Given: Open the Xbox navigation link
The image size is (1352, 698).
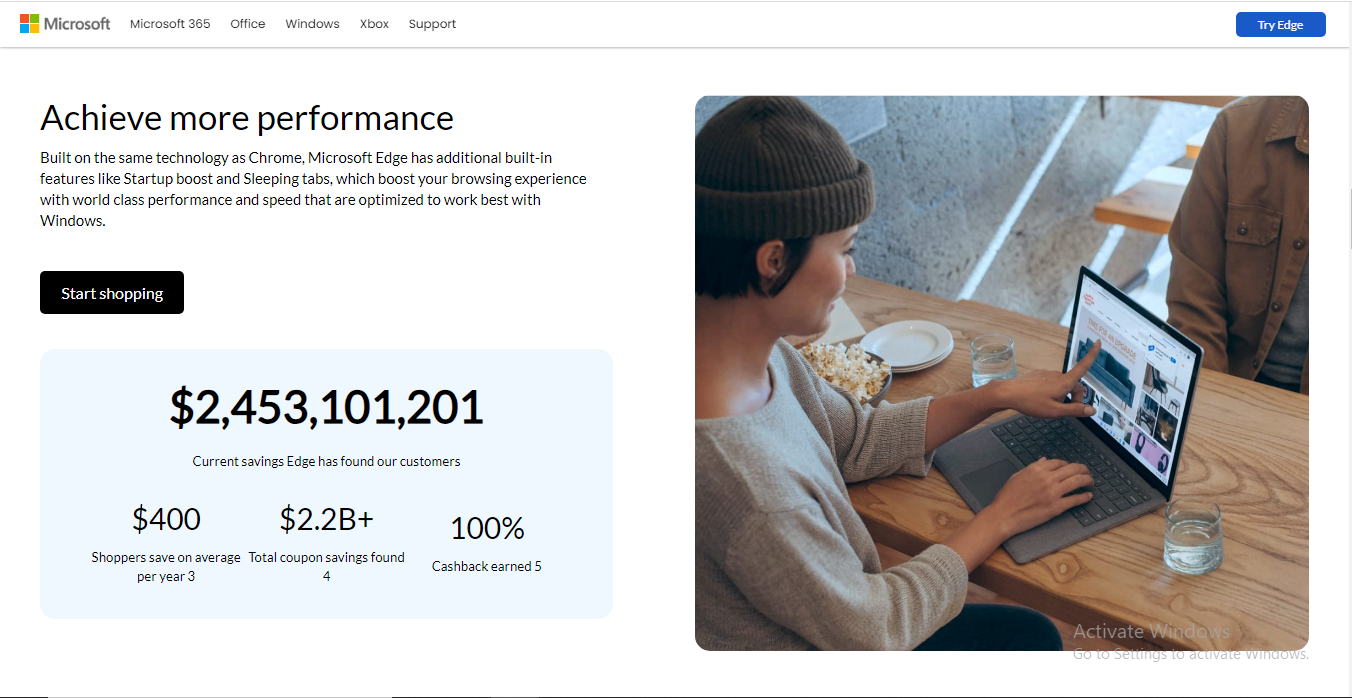Looking at the screenshot, I should click(374, 24).
